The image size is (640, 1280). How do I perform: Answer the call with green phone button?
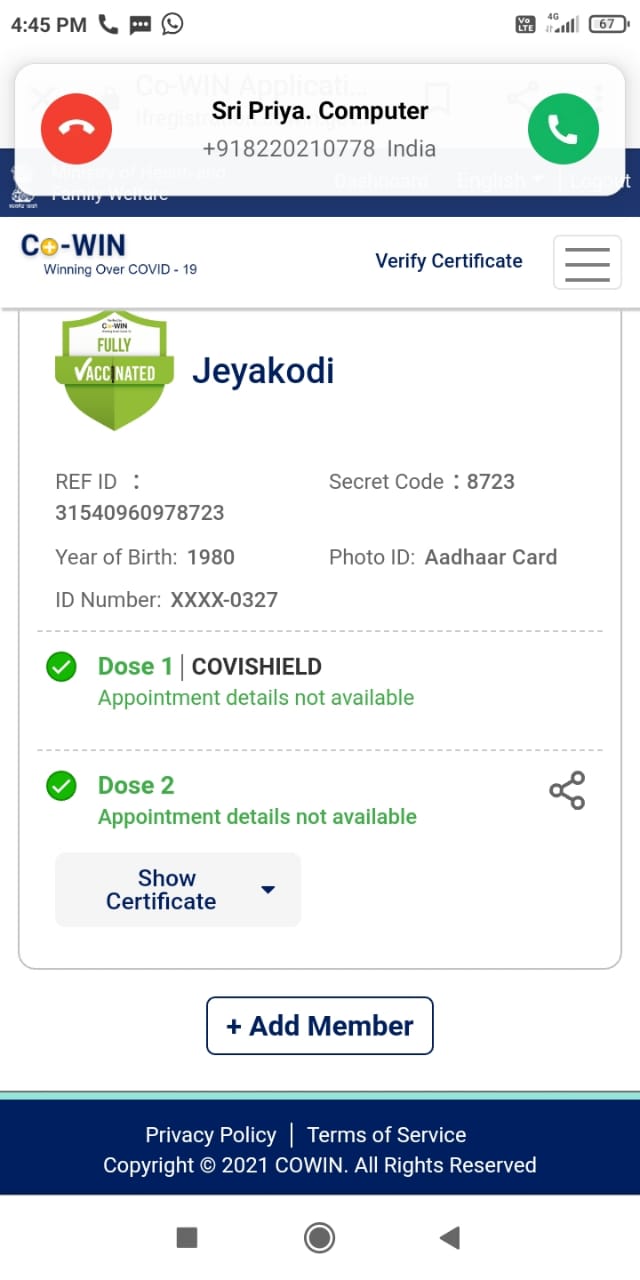click(x=563, y=128)
